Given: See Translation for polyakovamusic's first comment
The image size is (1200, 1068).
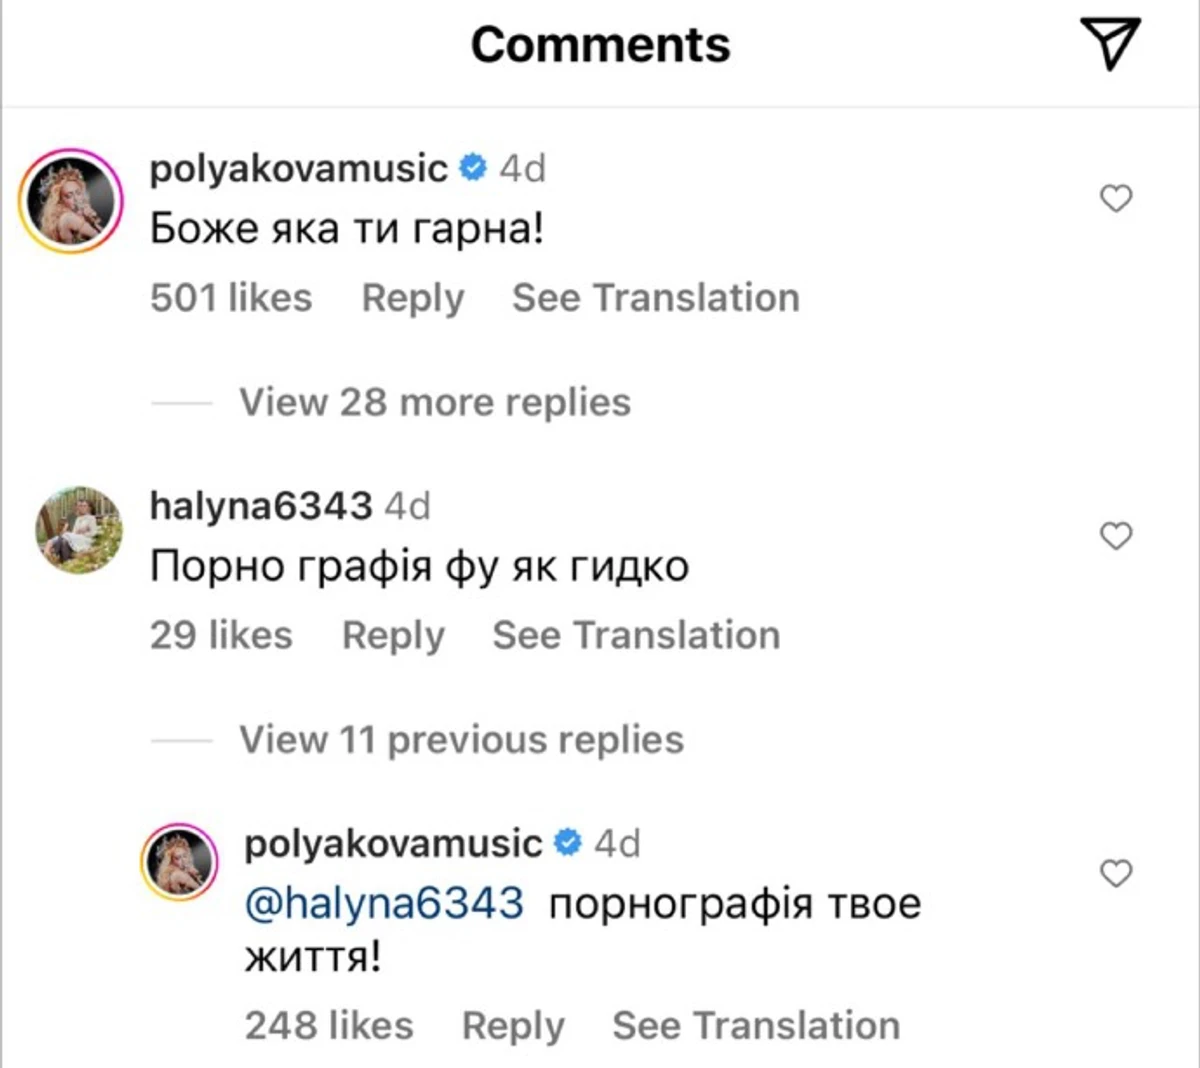Looking at the screenshot, I should pos(655,297).
